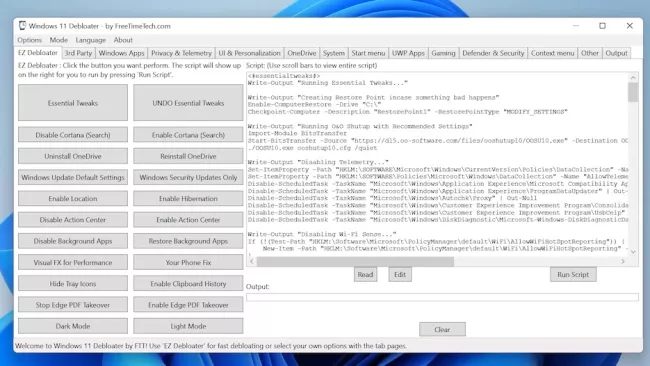Viewport: 650px width, 366px height.
Task: Open the Mode menu
Action: point(58,40)
